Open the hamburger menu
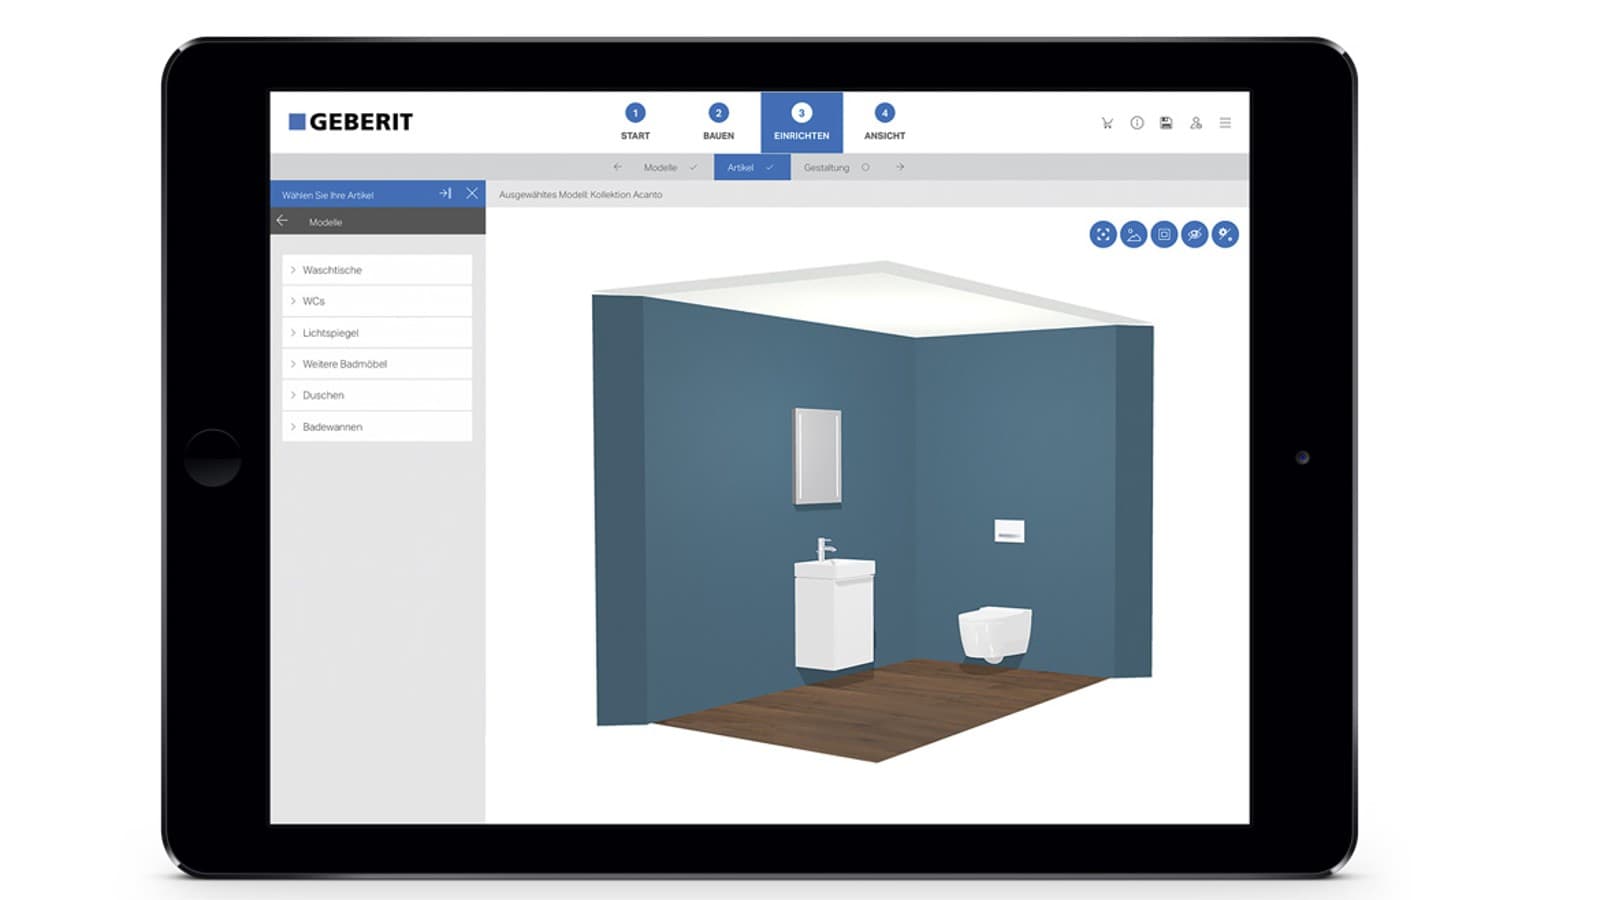Viewport: 1600px width, 900px height. [1225, 123]
